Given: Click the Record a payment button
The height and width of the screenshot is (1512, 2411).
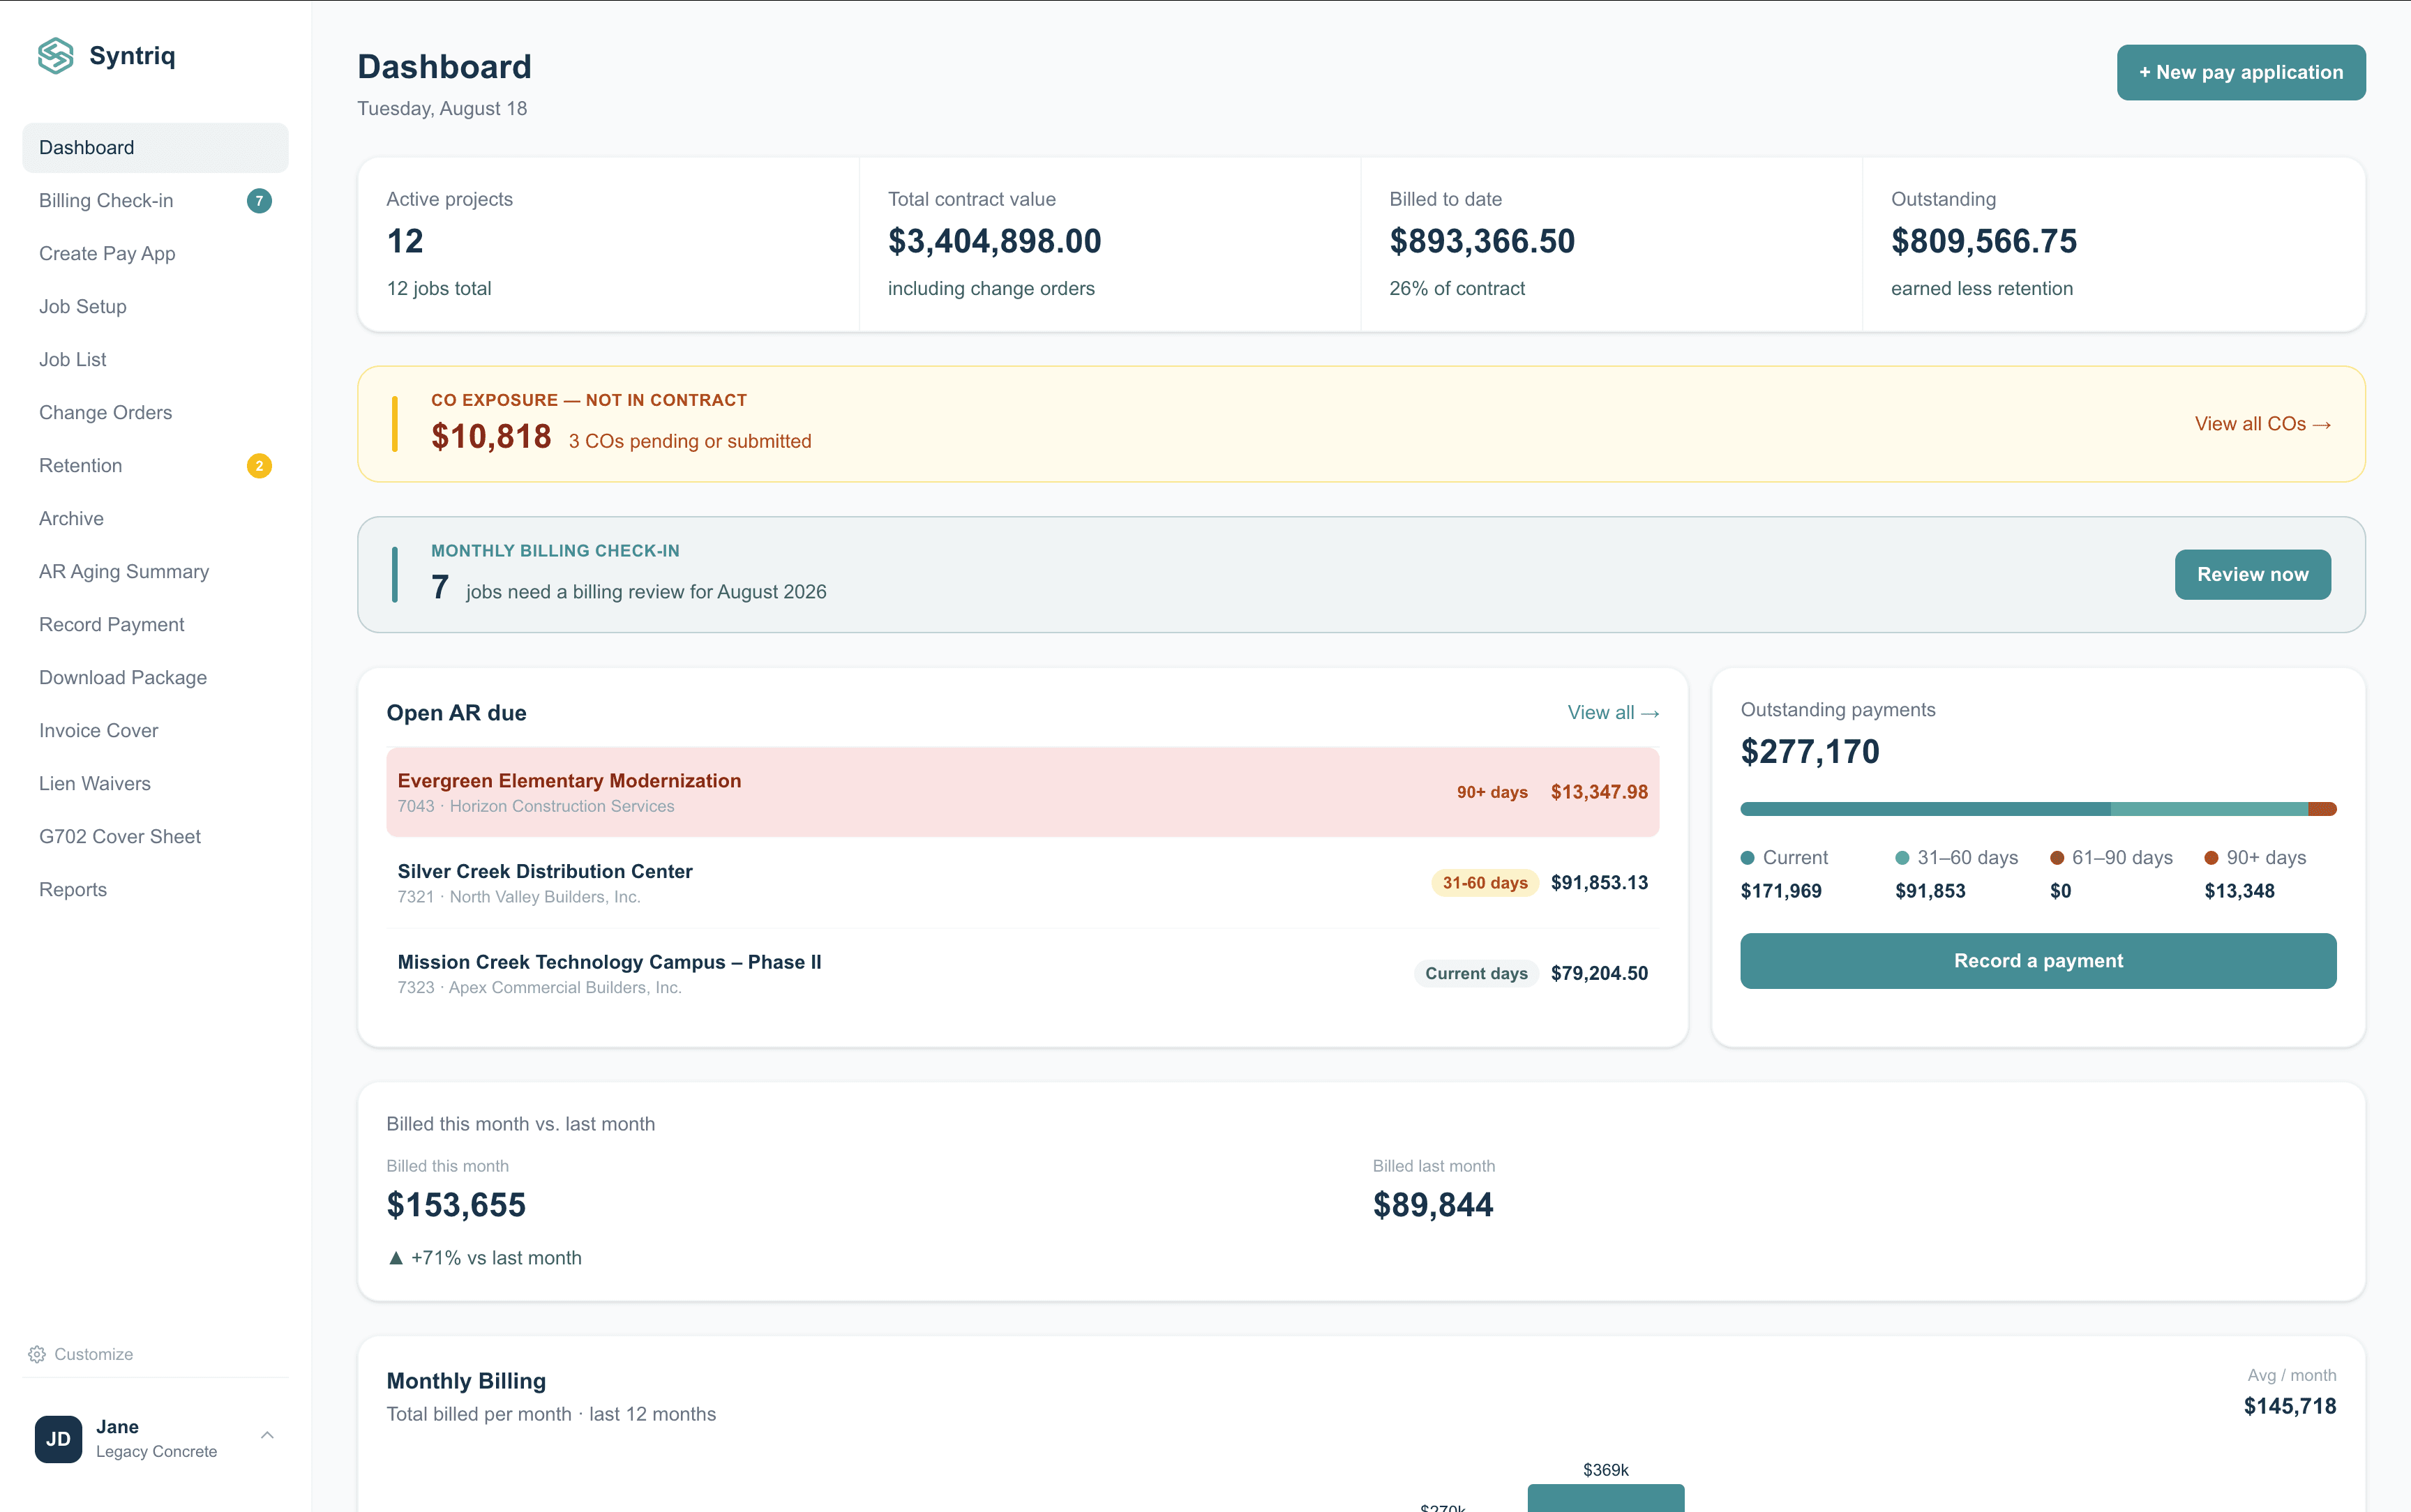Looking at the screenshot, I should click(2038, 961).
